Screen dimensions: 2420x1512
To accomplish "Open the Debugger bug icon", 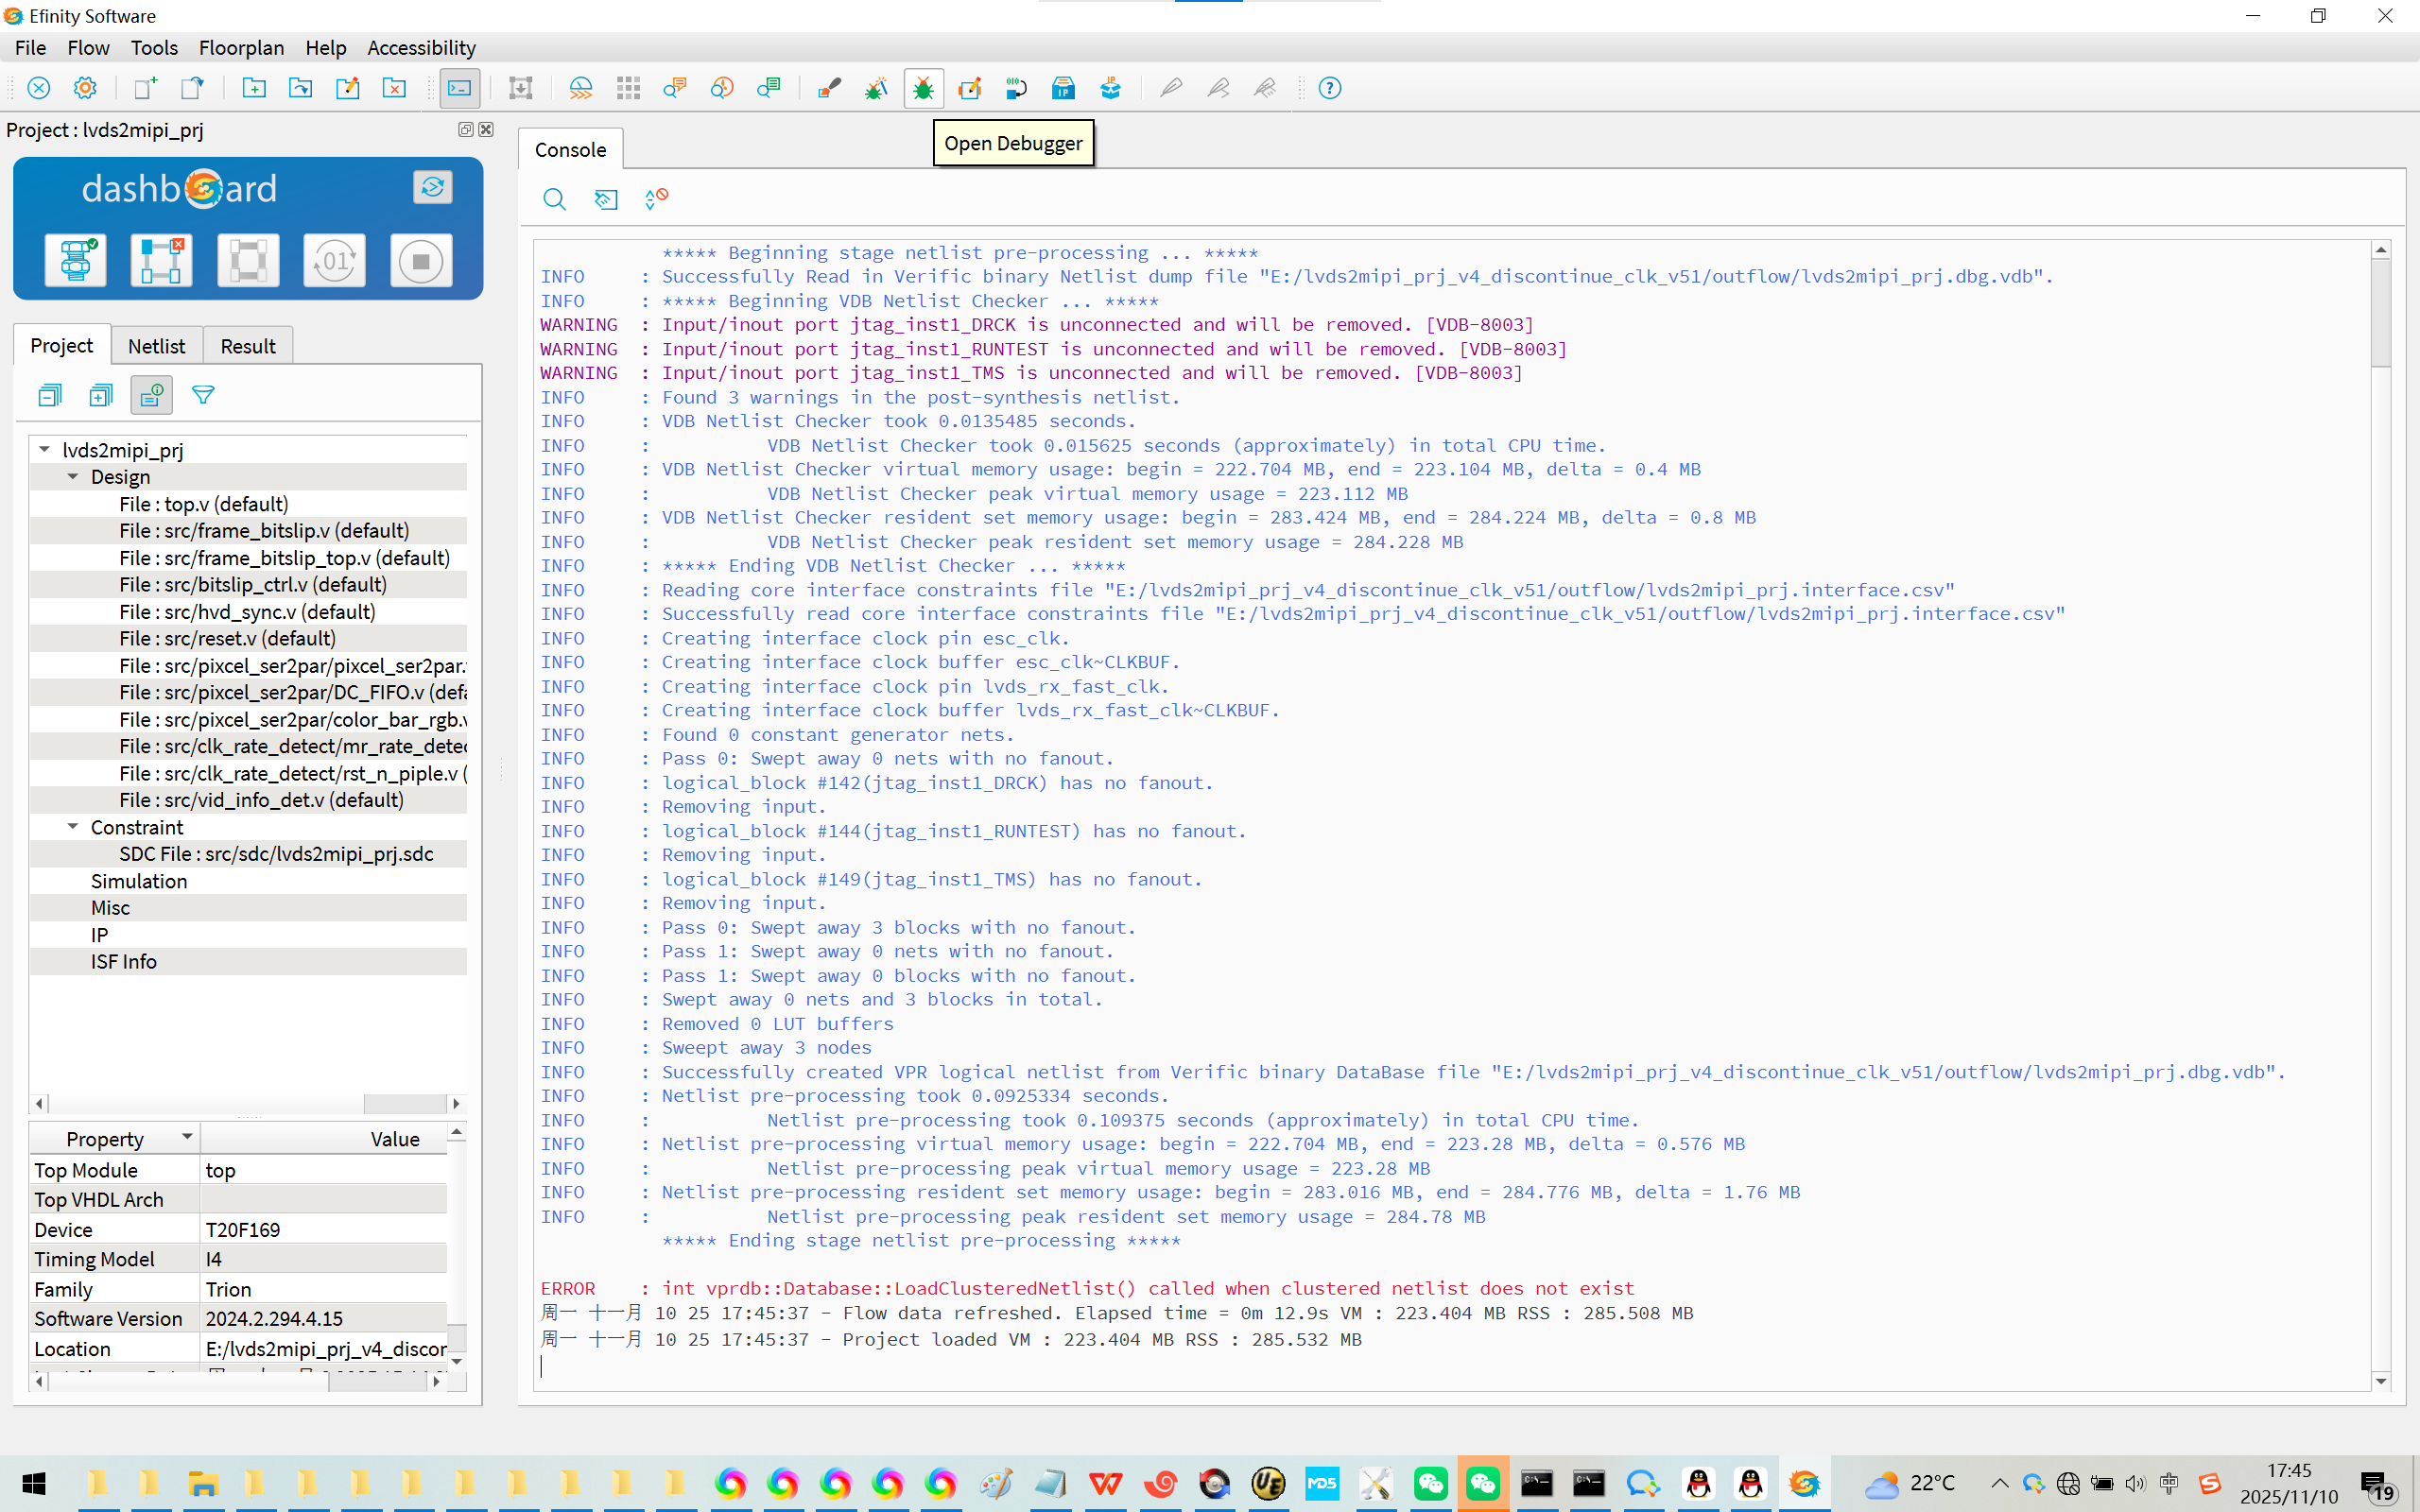I will tap(923, 88).
